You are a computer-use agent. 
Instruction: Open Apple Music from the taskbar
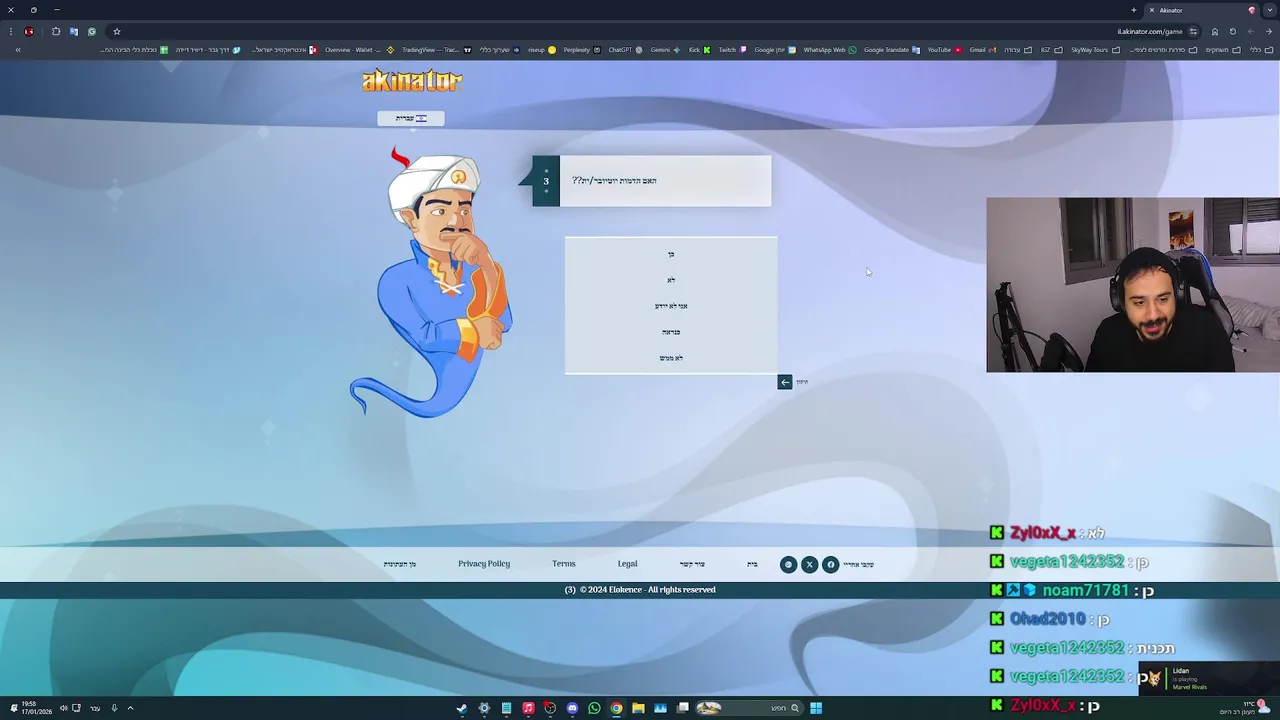tap(528, 708)
